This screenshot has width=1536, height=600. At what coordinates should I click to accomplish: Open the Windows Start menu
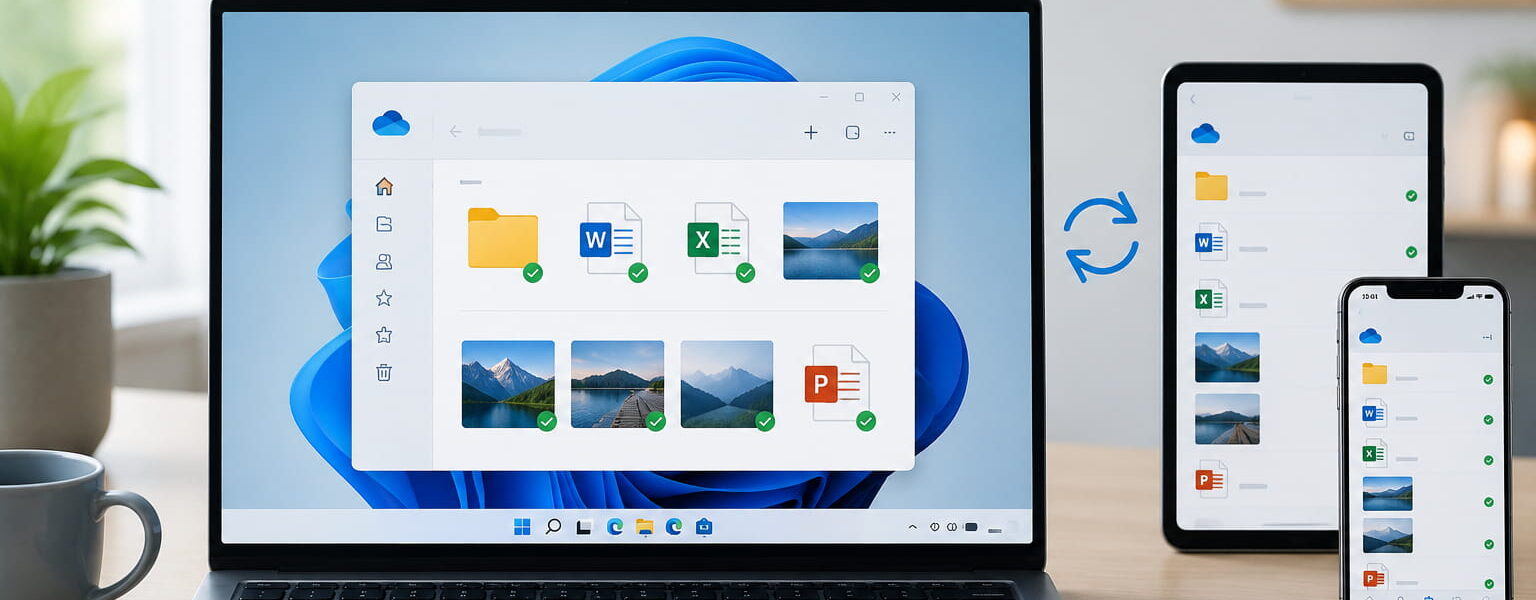[522, 526]
